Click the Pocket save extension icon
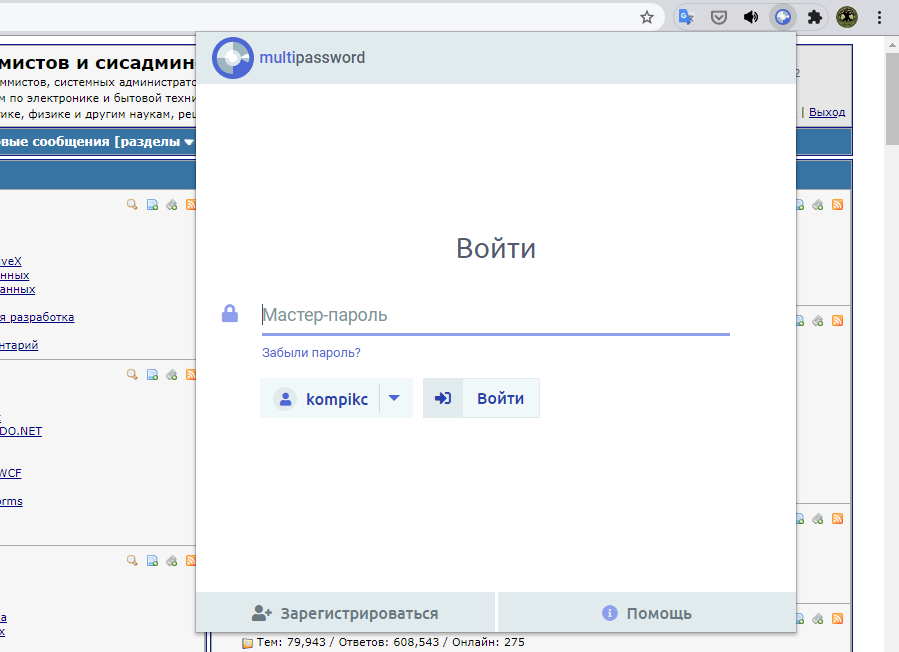The width and height of the screenshot is (899, 652). coord(718,18)
